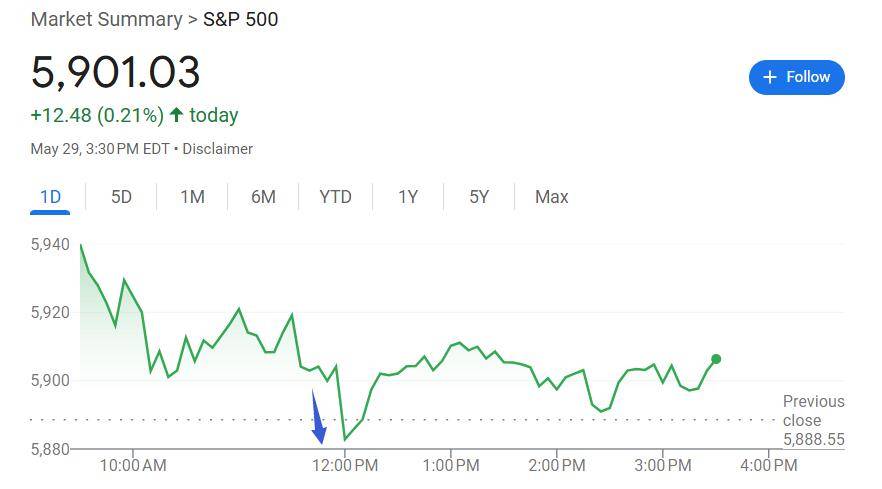The width and height of the screenshot is (882, 489).
Task: Open the Disclaimer link
Action: point(218,149)
